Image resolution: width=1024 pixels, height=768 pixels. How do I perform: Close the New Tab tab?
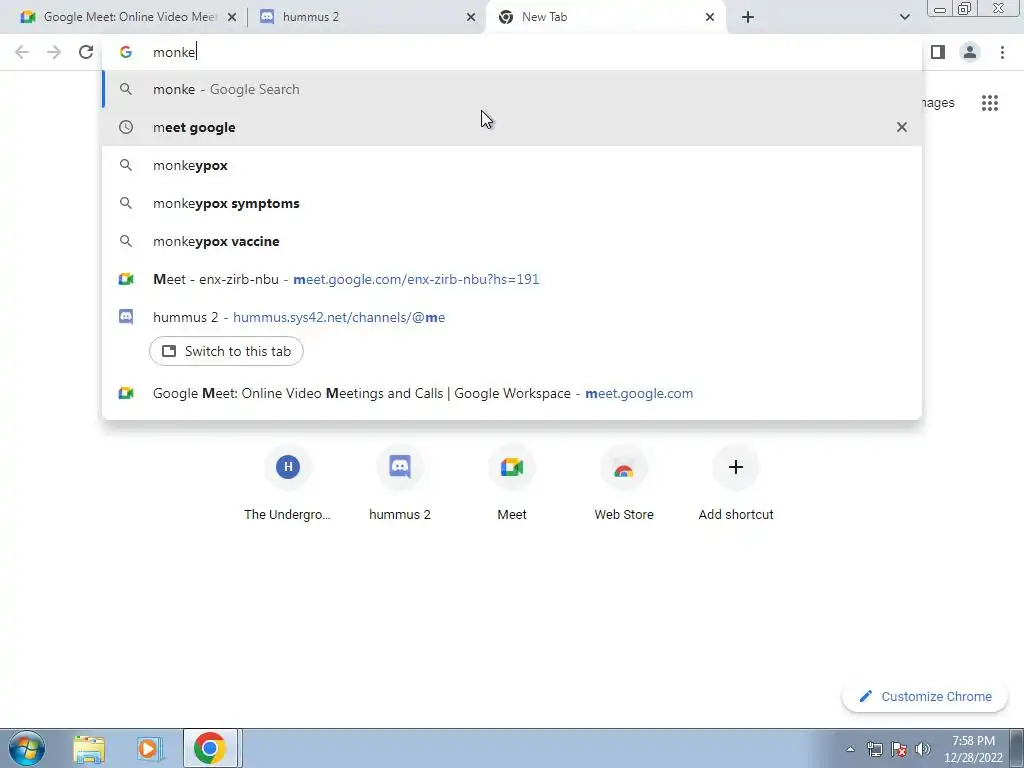click(x=710, y=17)
